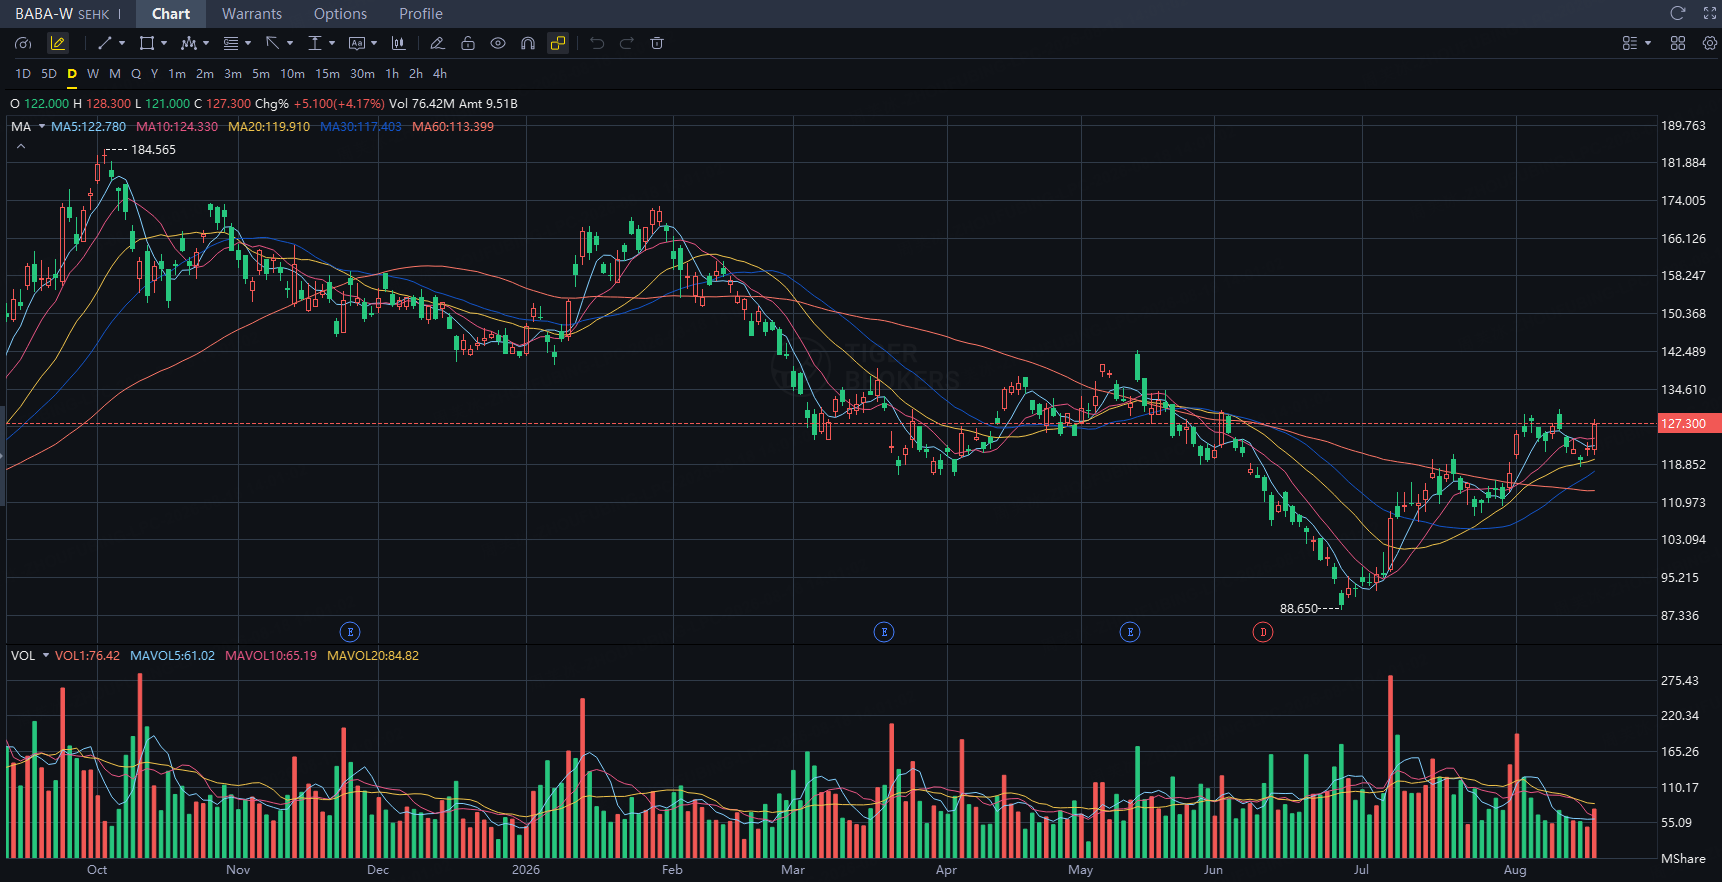Expand the measure tool dropdown arrow

tap(332, 43)
